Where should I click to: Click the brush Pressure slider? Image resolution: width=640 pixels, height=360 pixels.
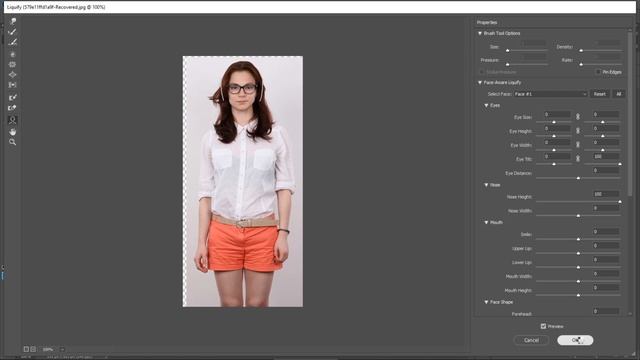[x=527, y=64]
